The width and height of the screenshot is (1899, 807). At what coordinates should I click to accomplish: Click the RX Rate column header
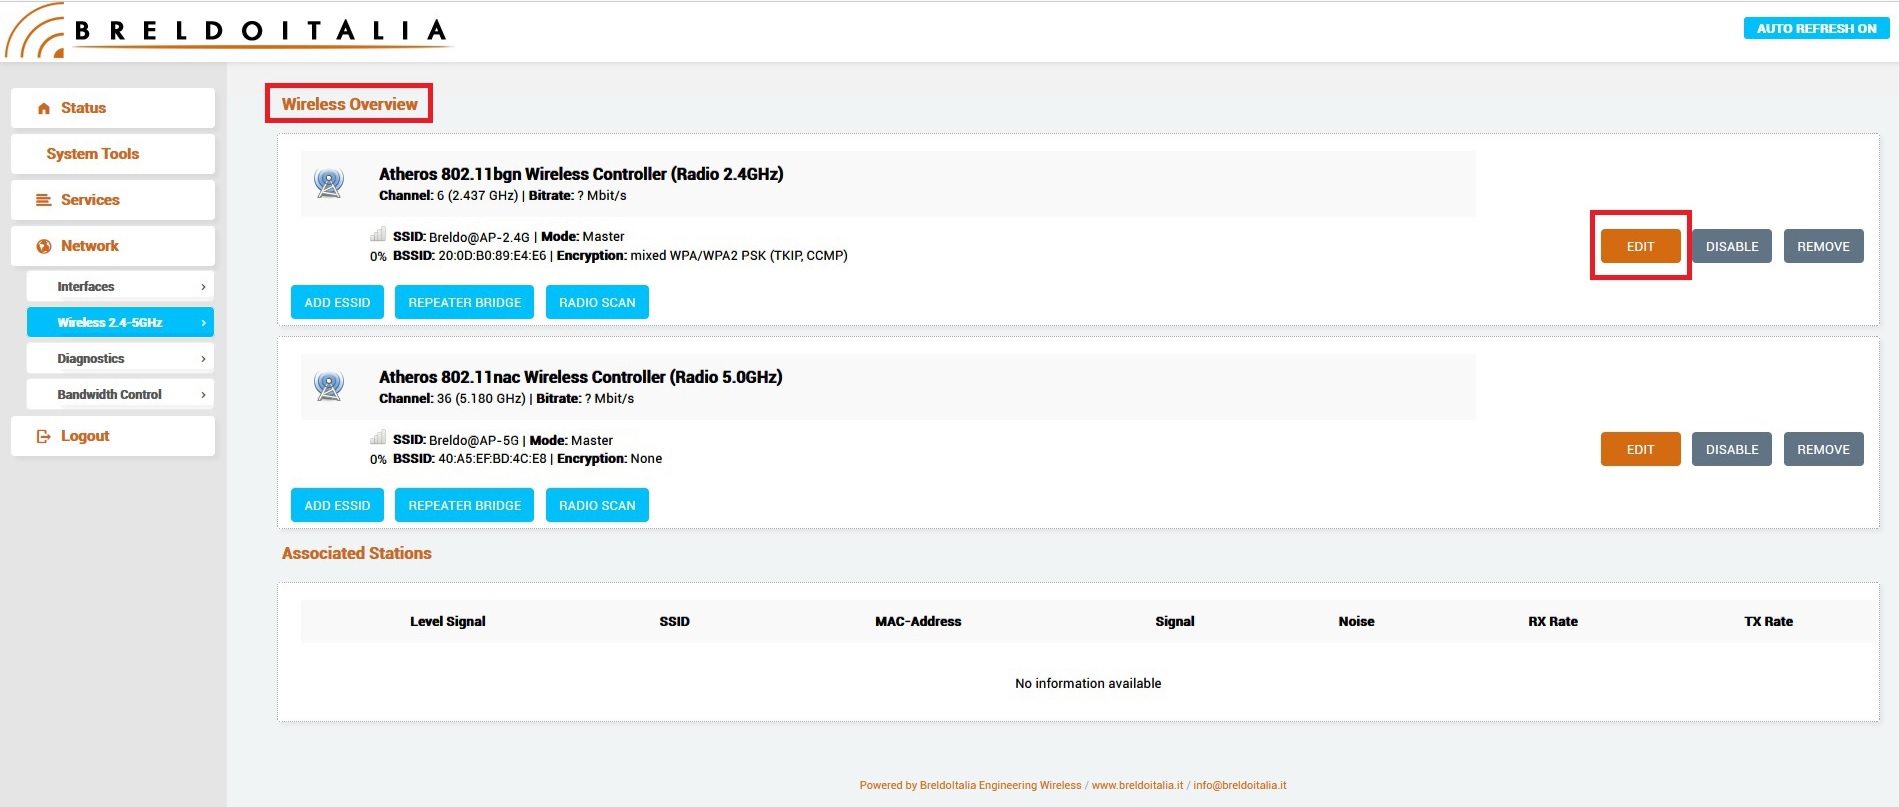coord(1552,621)
